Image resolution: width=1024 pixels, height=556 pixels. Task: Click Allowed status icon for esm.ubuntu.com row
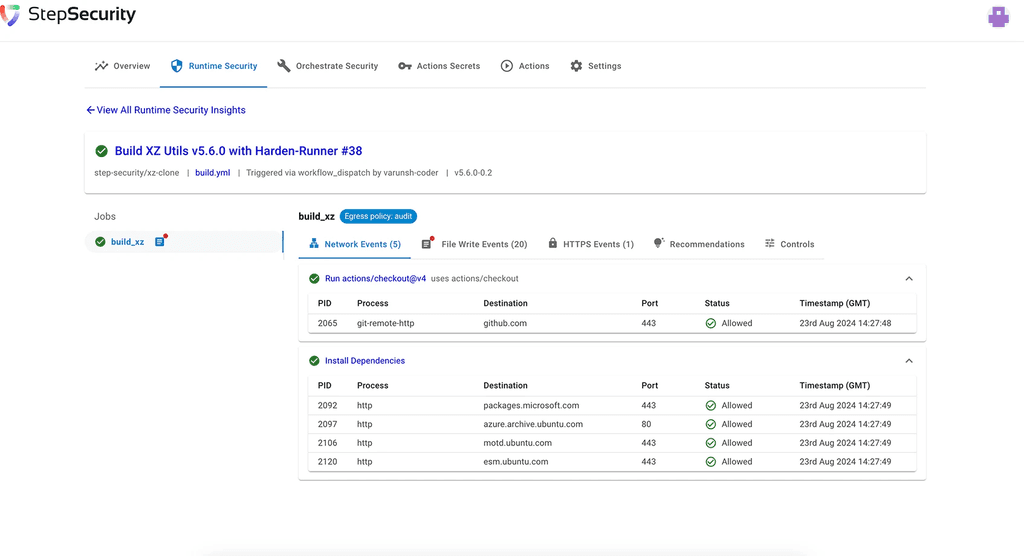(711, 462)
